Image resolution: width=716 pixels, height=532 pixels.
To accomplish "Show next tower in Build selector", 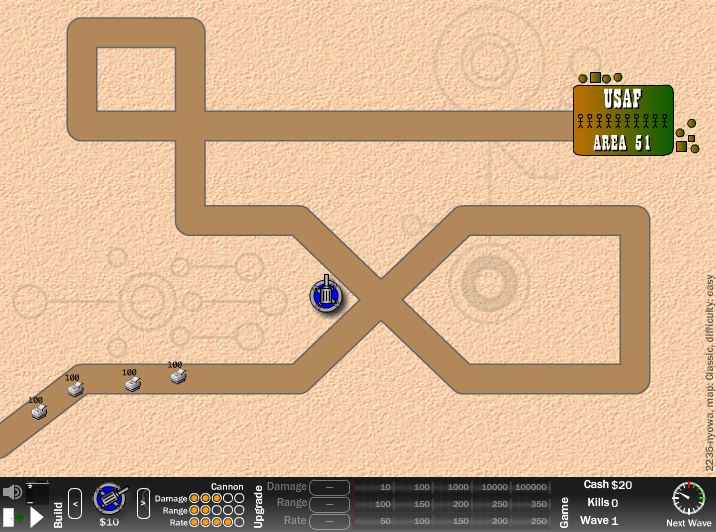I will [x=143, y=503].
